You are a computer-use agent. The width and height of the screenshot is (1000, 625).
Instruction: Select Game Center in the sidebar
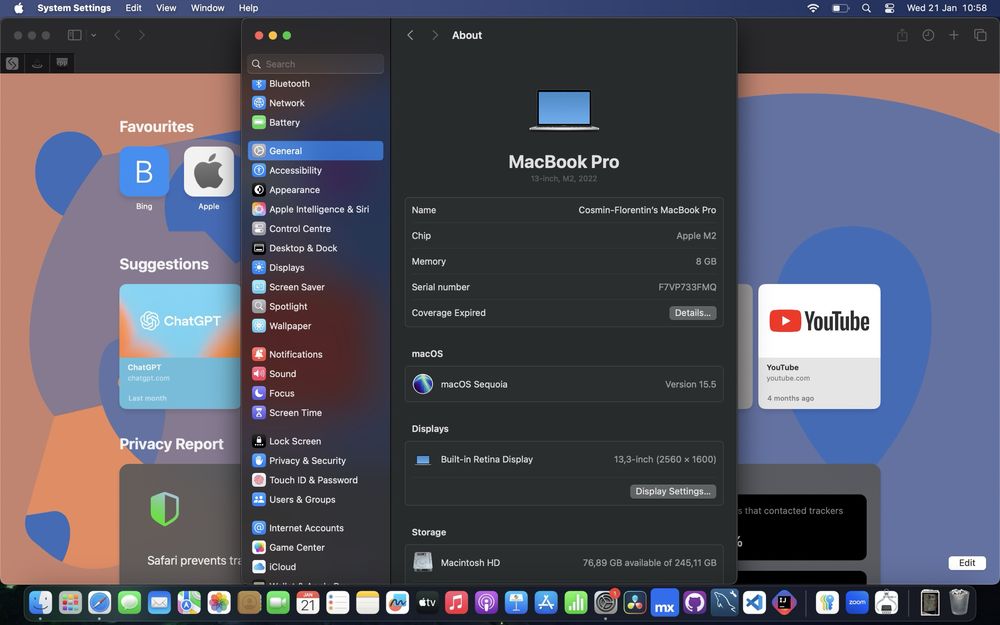[315, 547]
